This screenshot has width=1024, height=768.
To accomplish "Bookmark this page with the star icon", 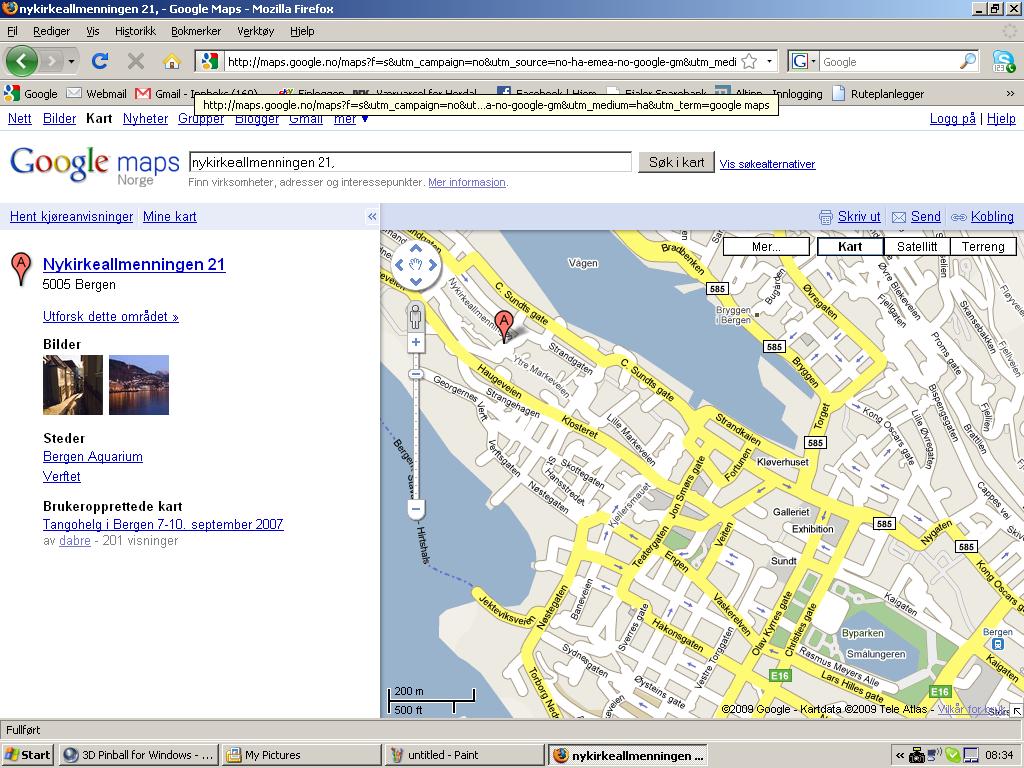I will point(750,61).
